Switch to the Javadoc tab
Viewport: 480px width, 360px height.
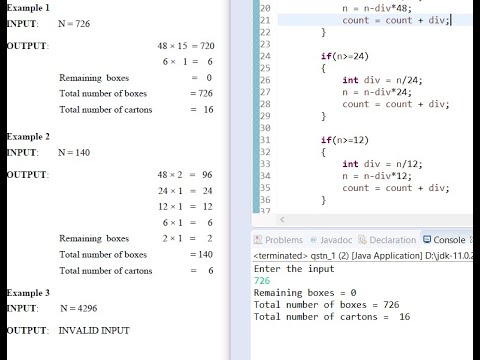[331, 240]
